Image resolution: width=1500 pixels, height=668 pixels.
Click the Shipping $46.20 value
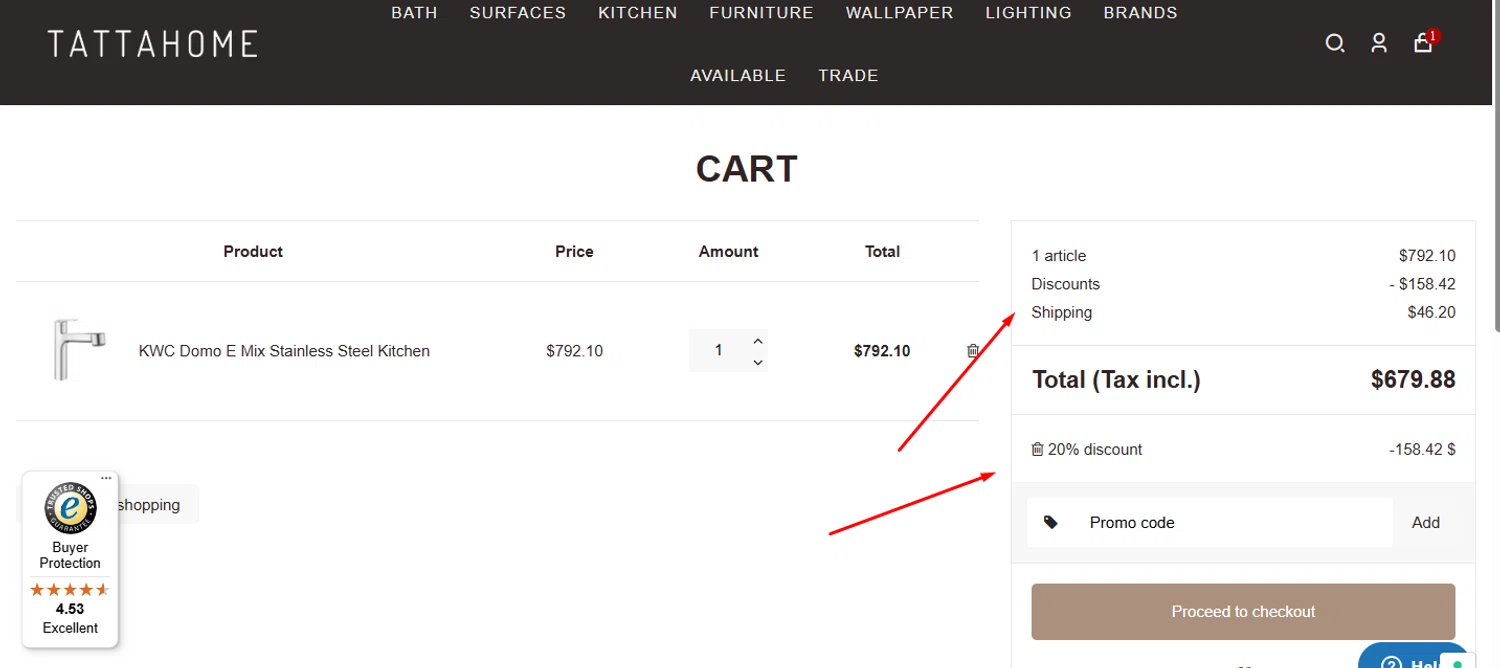click(x=1431, y=312)
